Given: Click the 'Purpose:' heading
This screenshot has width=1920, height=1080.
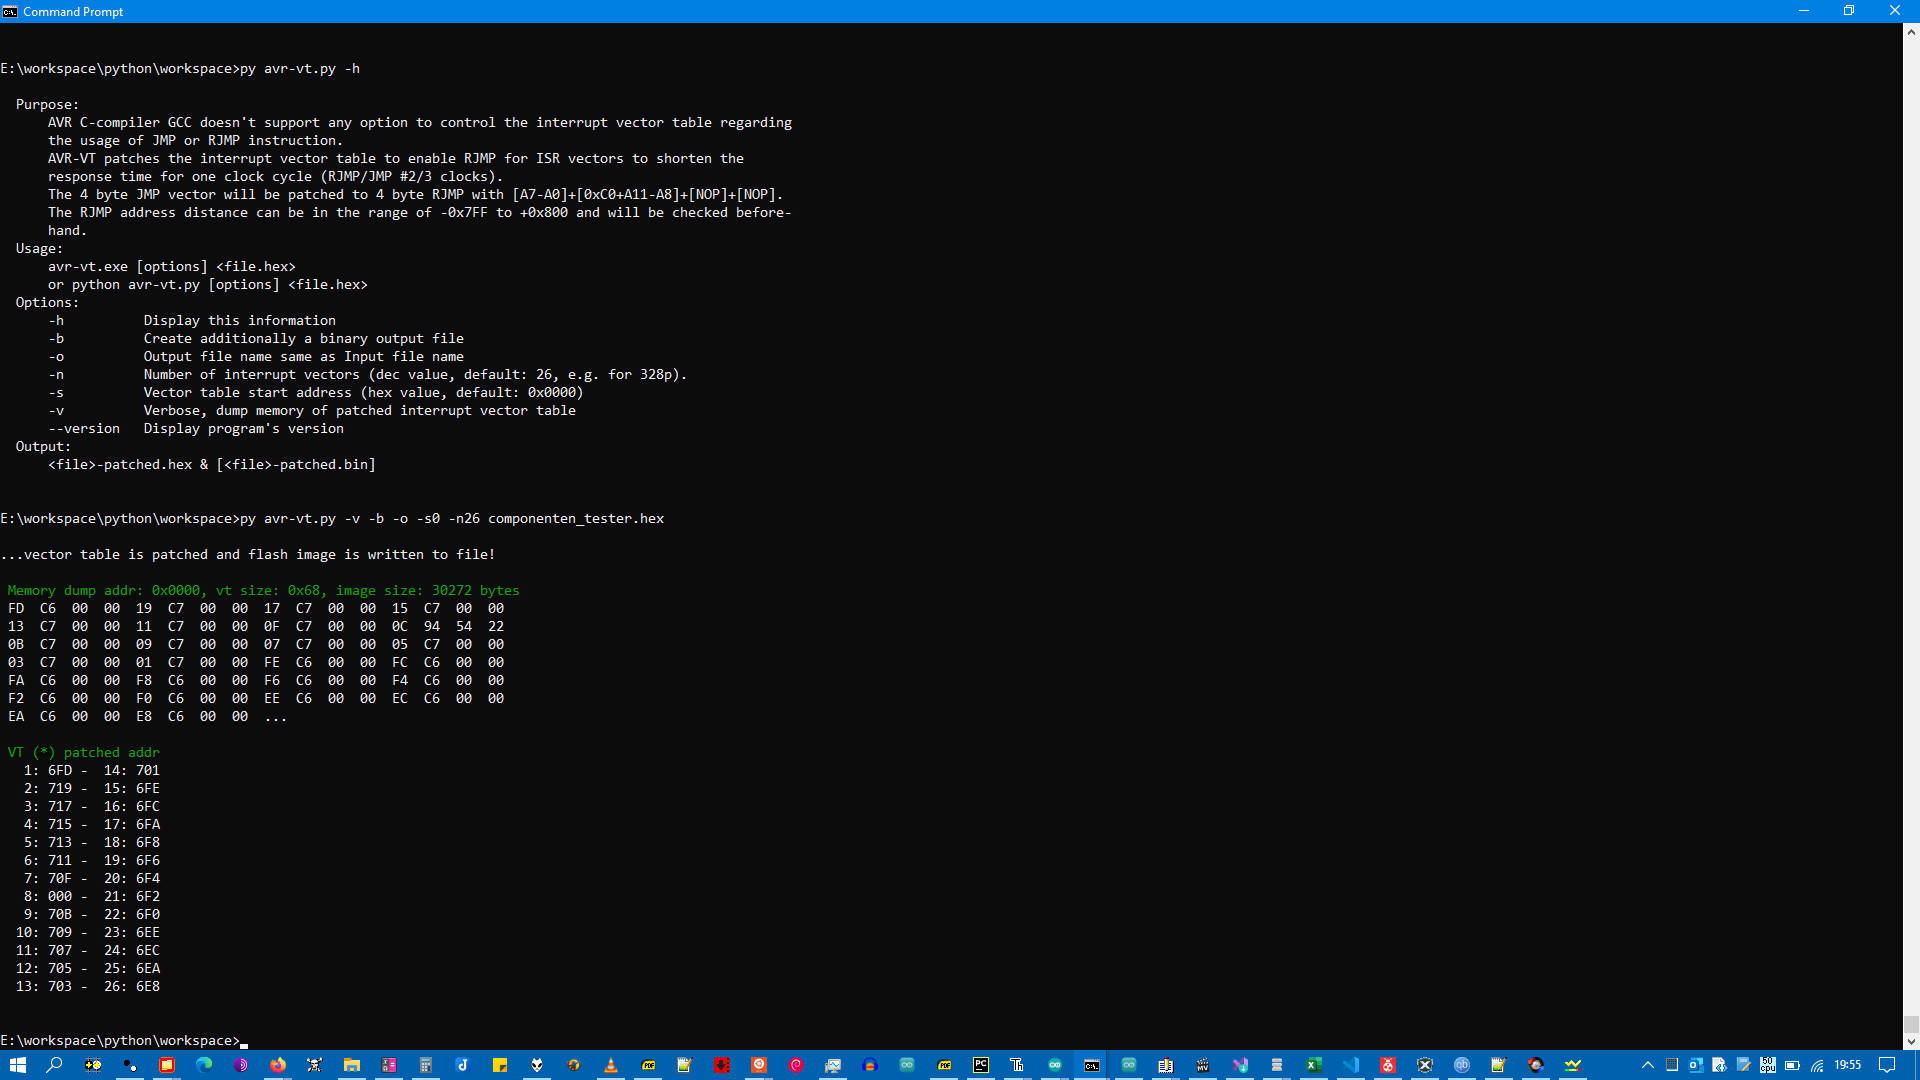Looking at the screenshot, I should 47,104.
